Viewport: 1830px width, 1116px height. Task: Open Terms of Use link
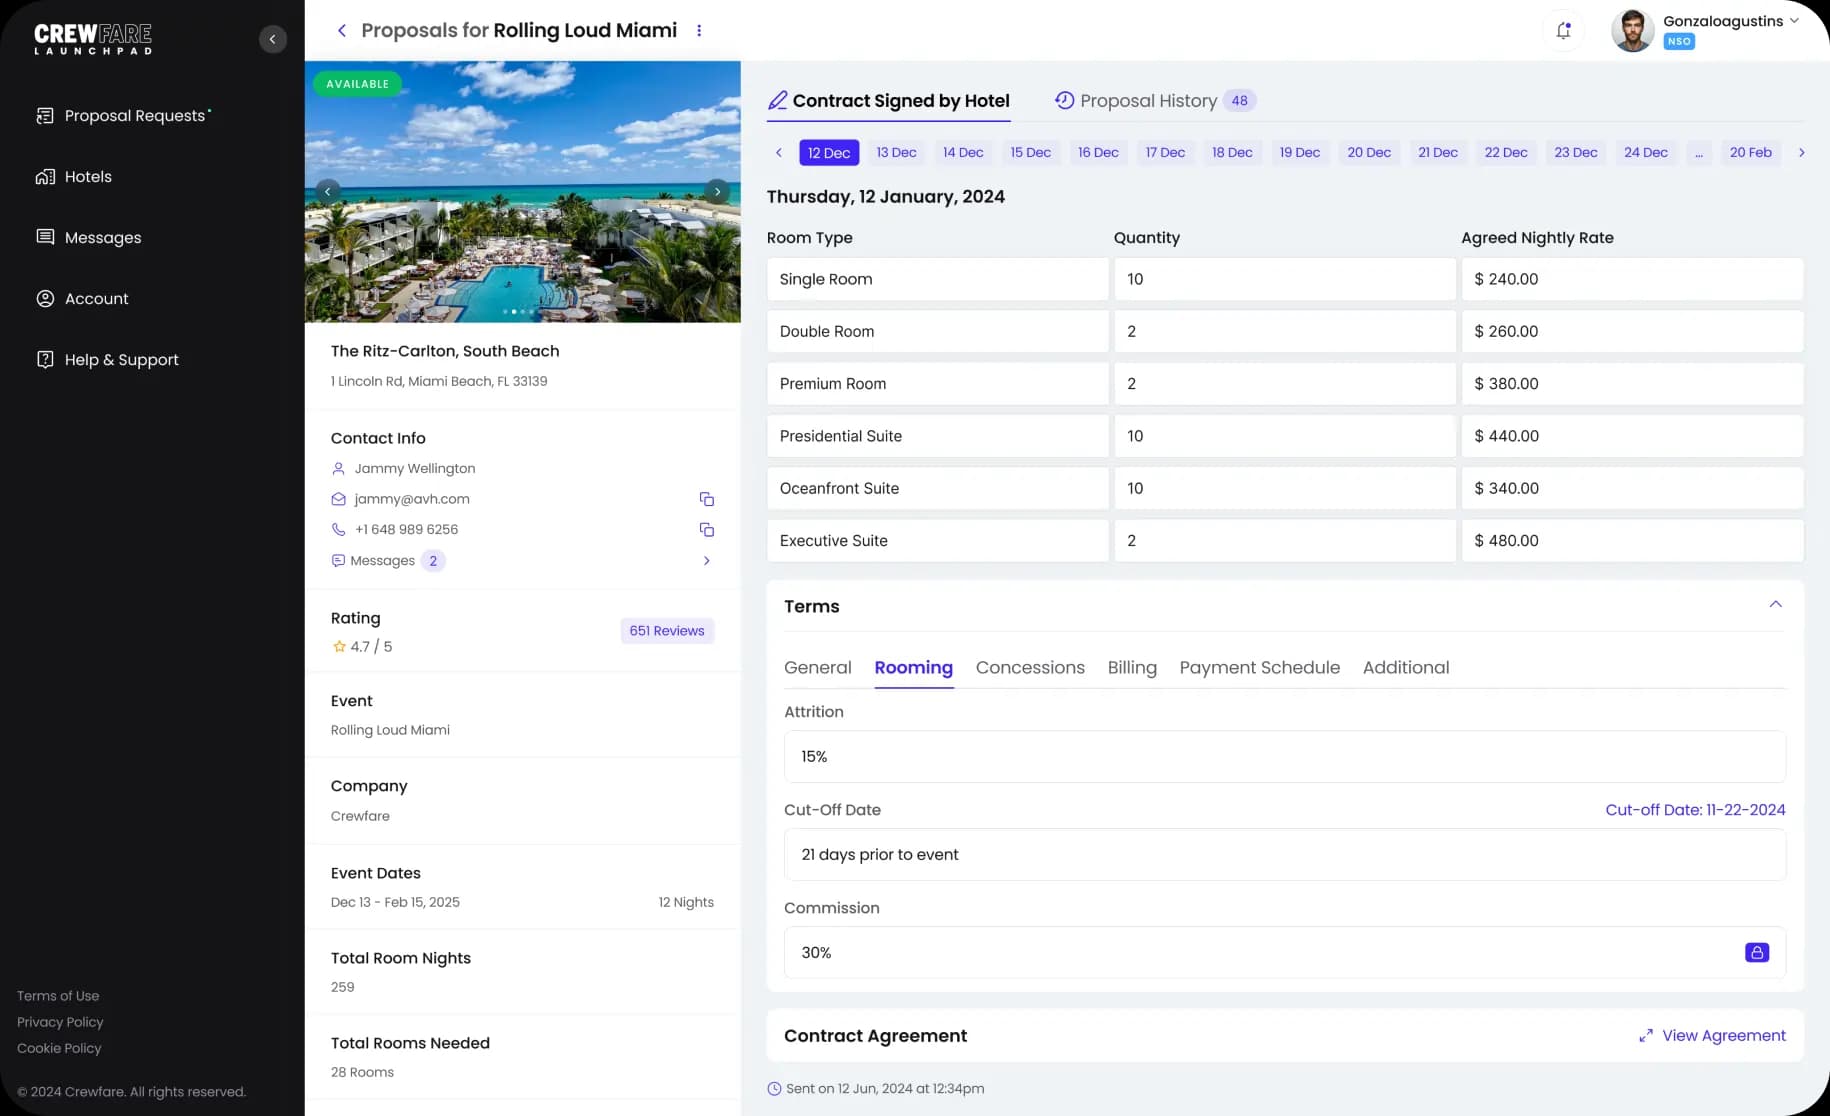click(x=58, y=996)
